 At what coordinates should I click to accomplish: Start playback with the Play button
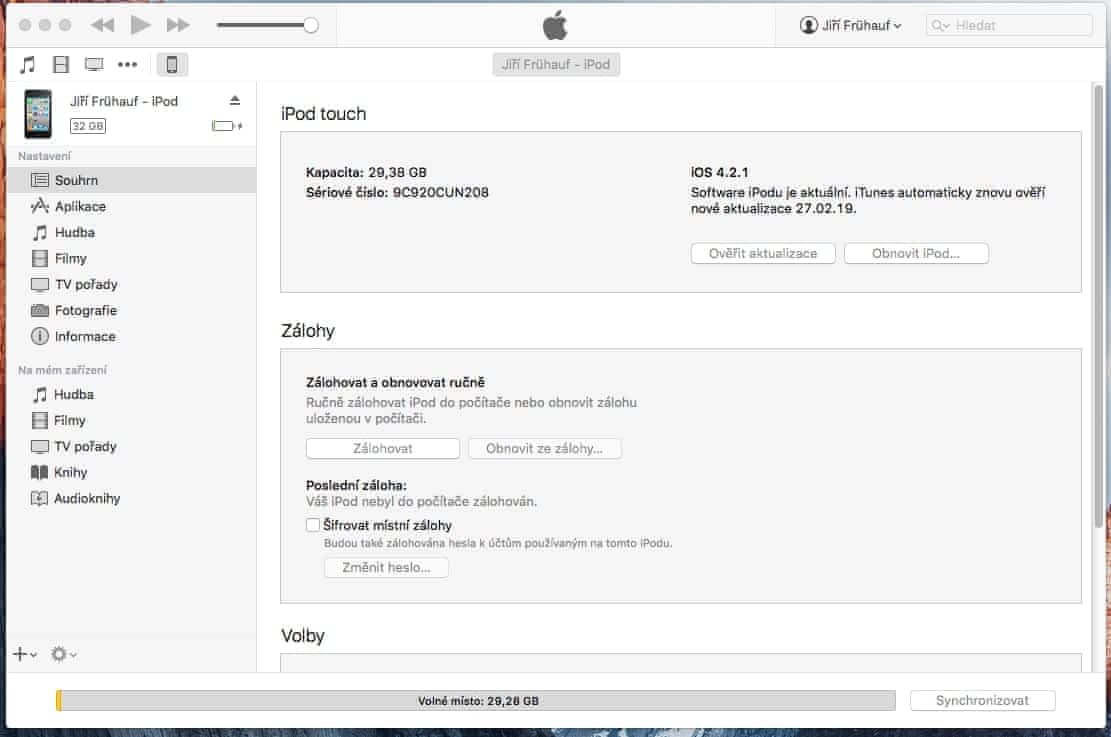pos(140,26)
